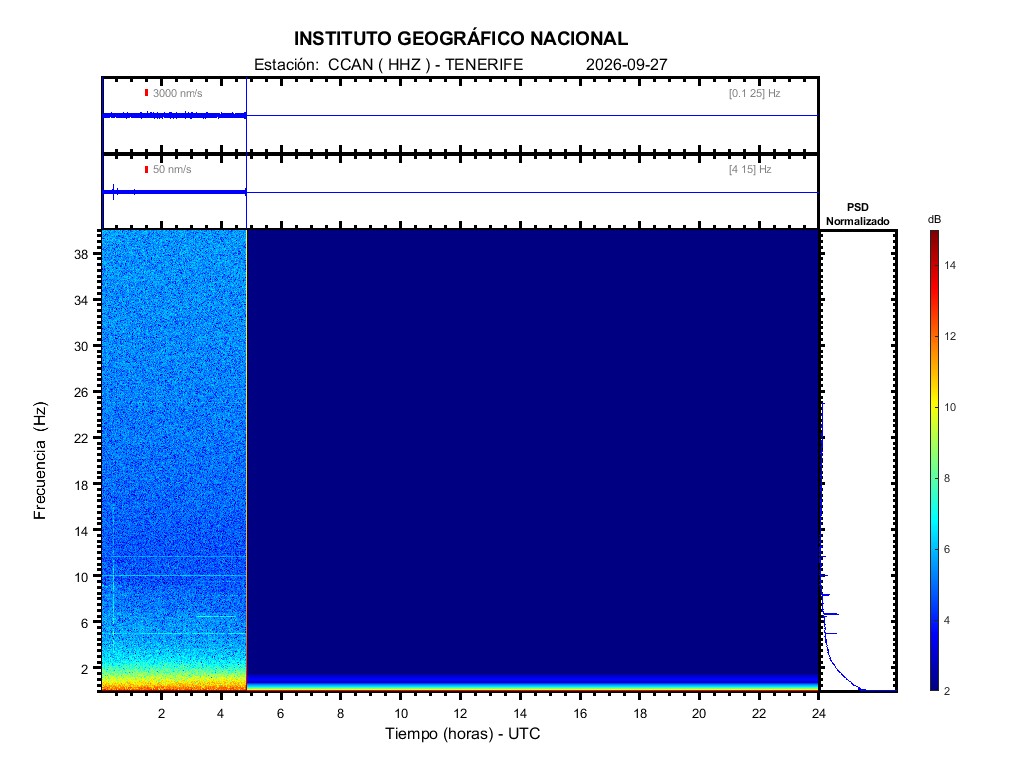Click the INSTITUTO GEOGRÁFICO NACIONAL title

(460, 39)
